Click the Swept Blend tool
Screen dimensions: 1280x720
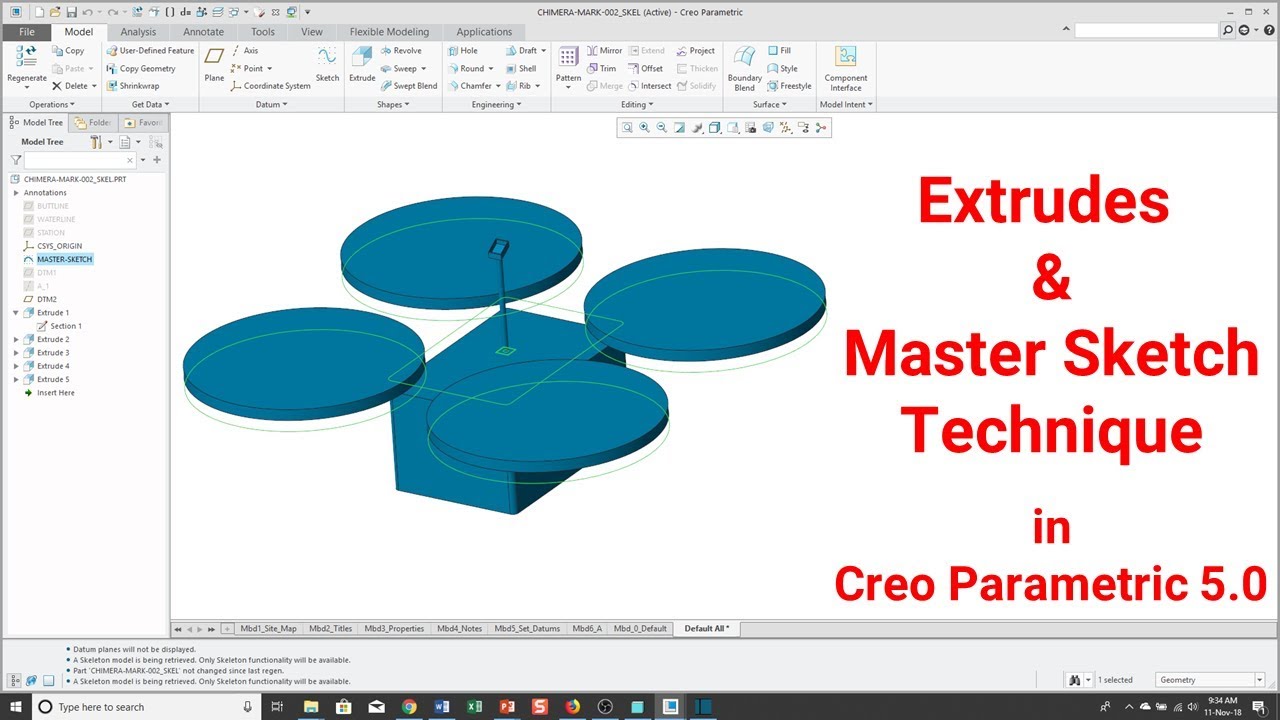(x=408, y=86)
